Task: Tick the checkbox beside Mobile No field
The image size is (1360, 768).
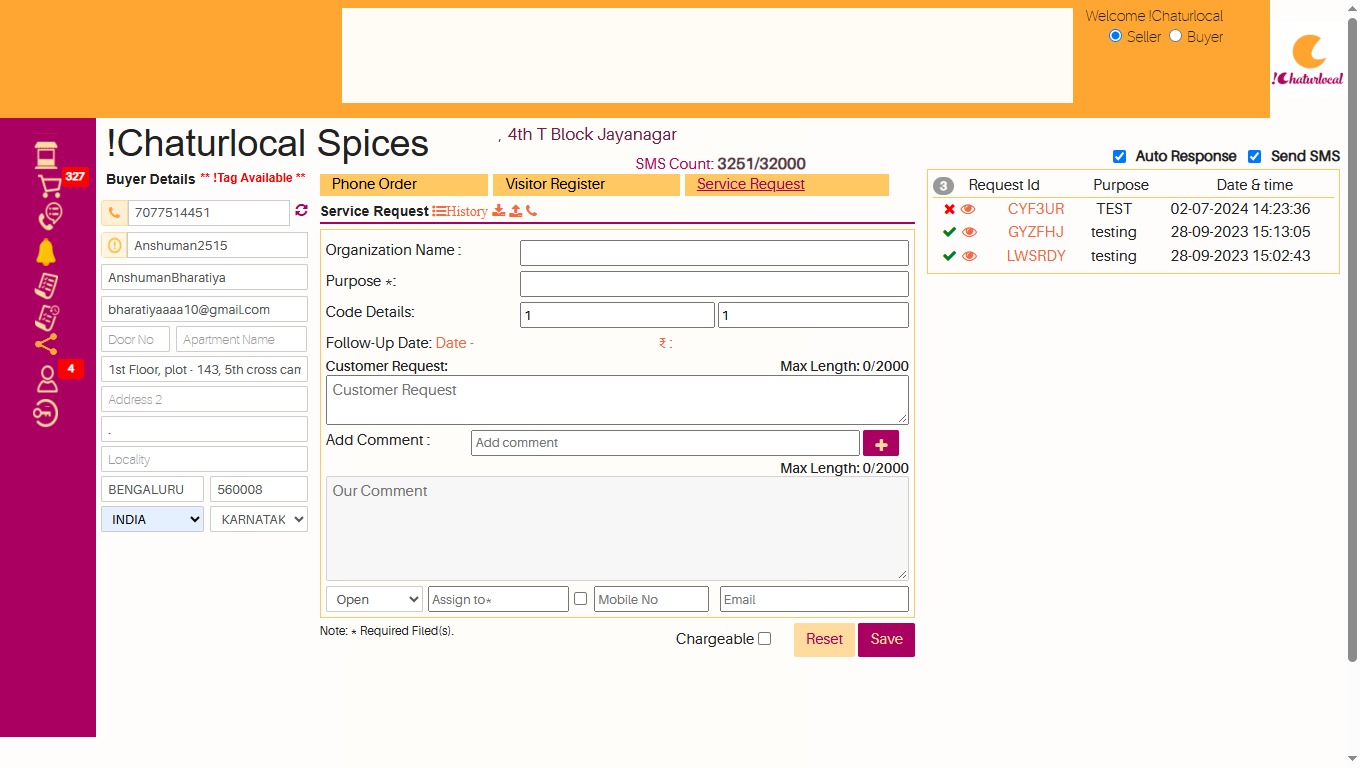Action: pos(580,598)
